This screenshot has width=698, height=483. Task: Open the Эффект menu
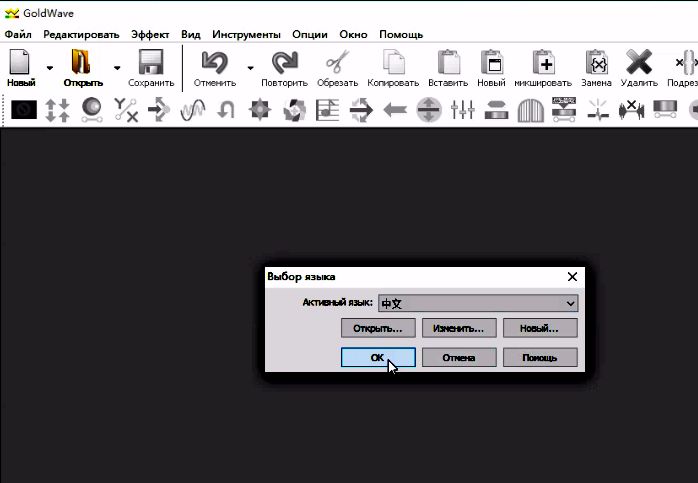pos(150,34)
